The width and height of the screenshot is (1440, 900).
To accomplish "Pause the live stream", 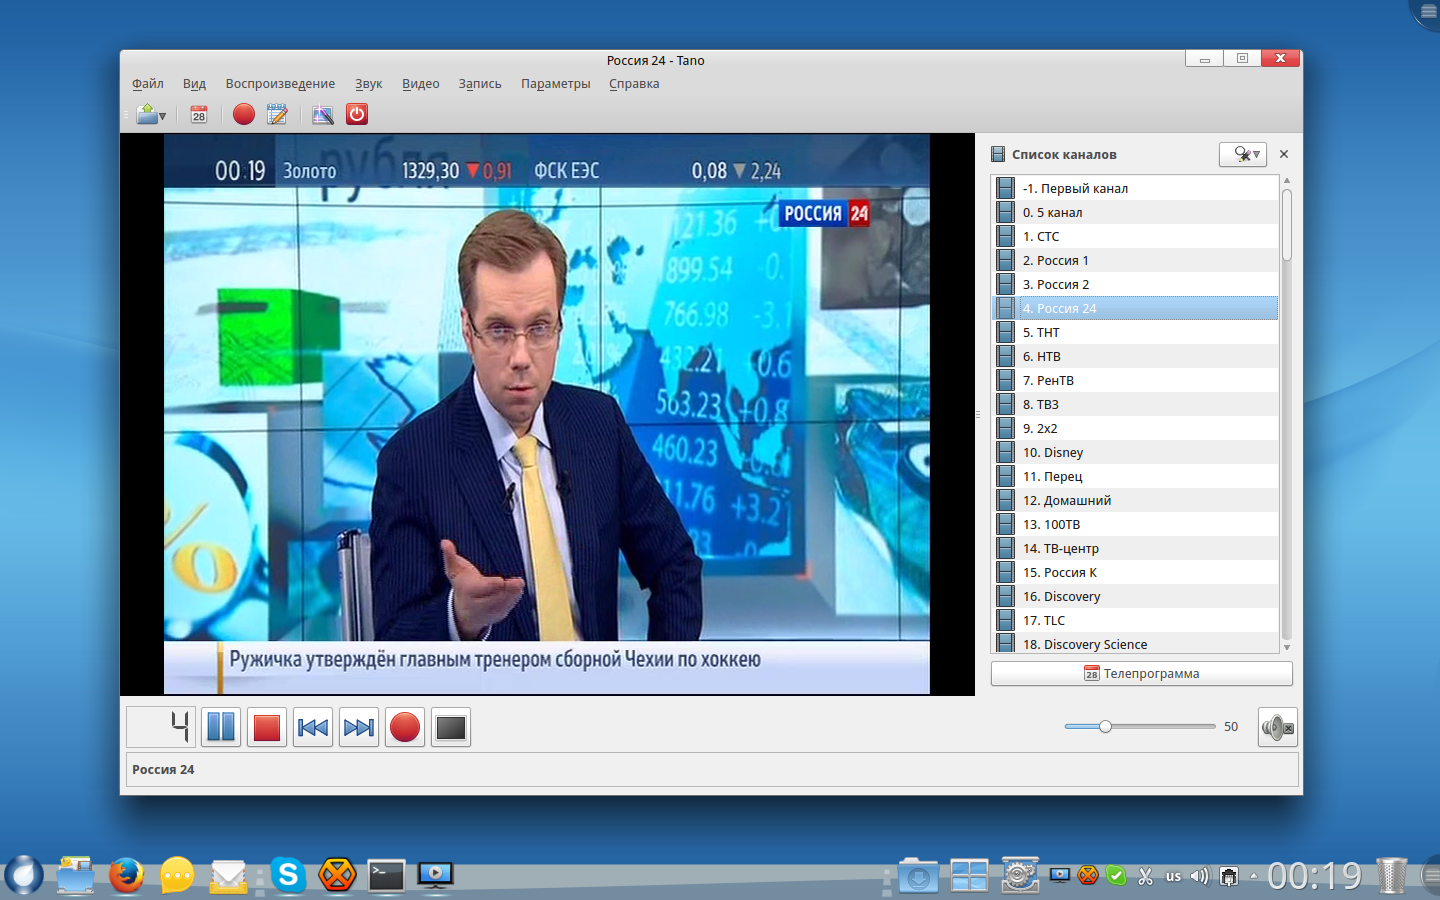I will (221, 728).
